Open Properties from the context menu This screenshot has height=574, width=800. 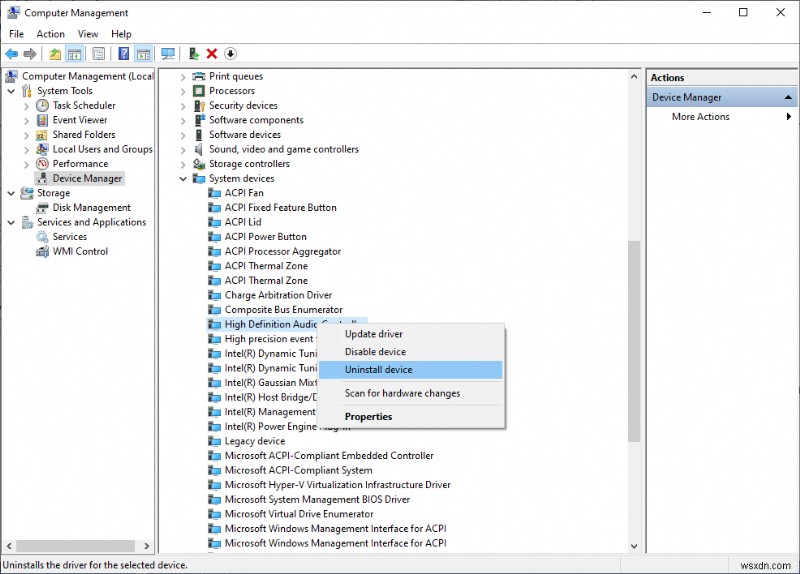[411, 416]
